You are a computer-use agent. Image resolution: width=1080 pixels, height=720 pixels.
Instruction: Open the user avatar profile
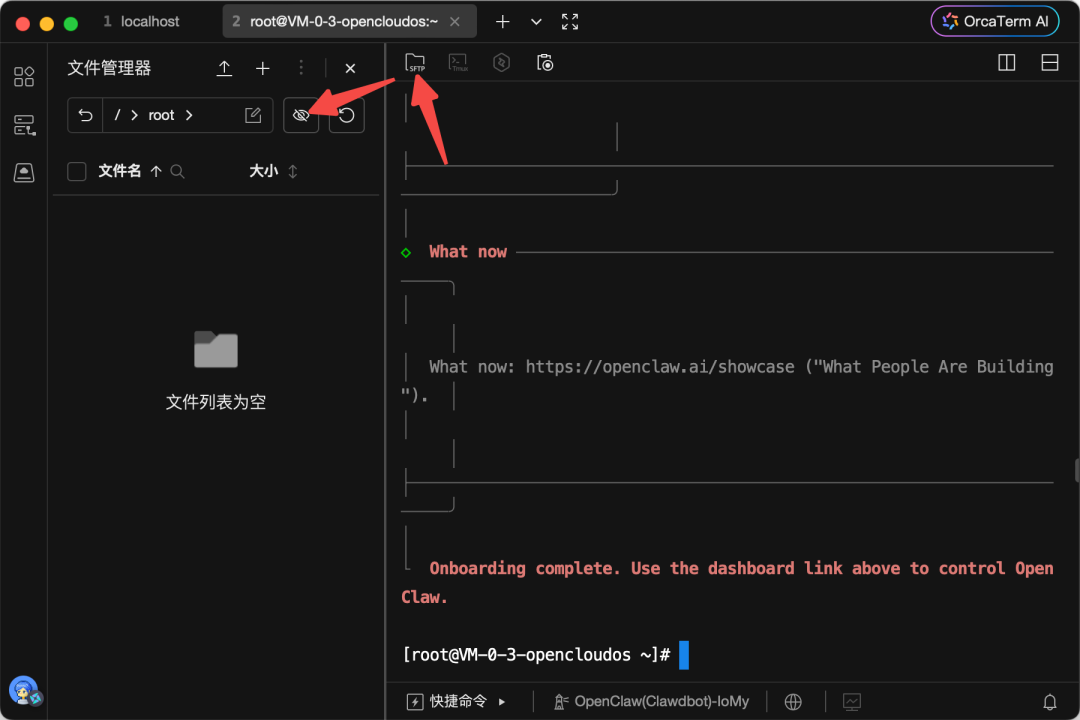point(24,690)
